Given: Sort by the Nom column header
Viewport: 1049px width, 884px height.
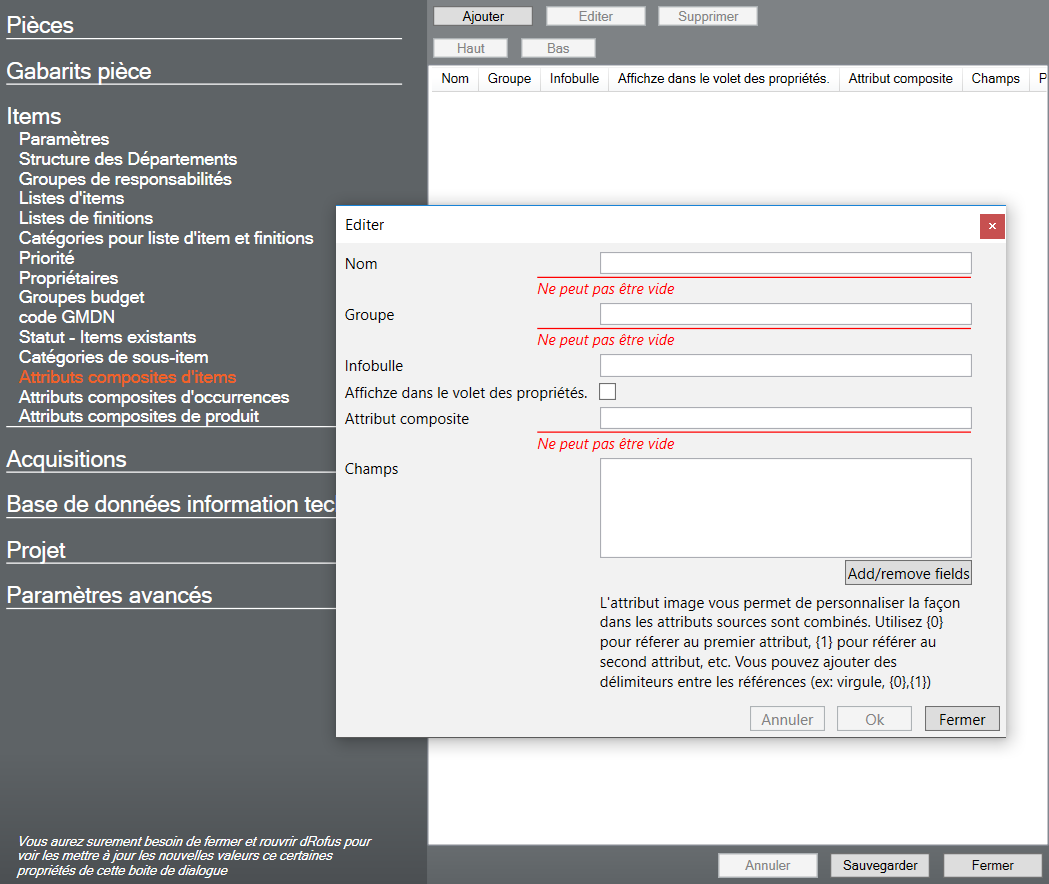Looking at the screenshot, I should tap(455, 78).
